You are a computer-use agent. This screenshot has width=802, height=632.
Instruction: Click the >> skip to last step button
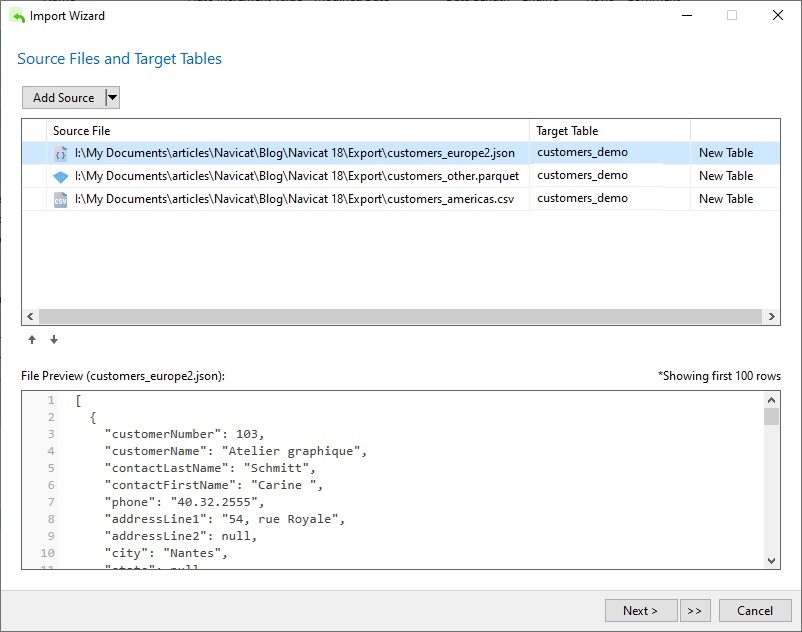point(695,611)
